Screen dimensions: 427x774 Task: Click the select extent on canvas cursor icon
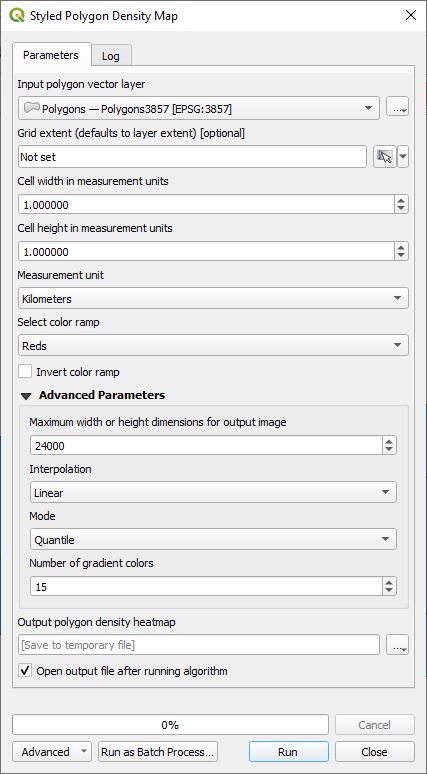coord(385,157)
